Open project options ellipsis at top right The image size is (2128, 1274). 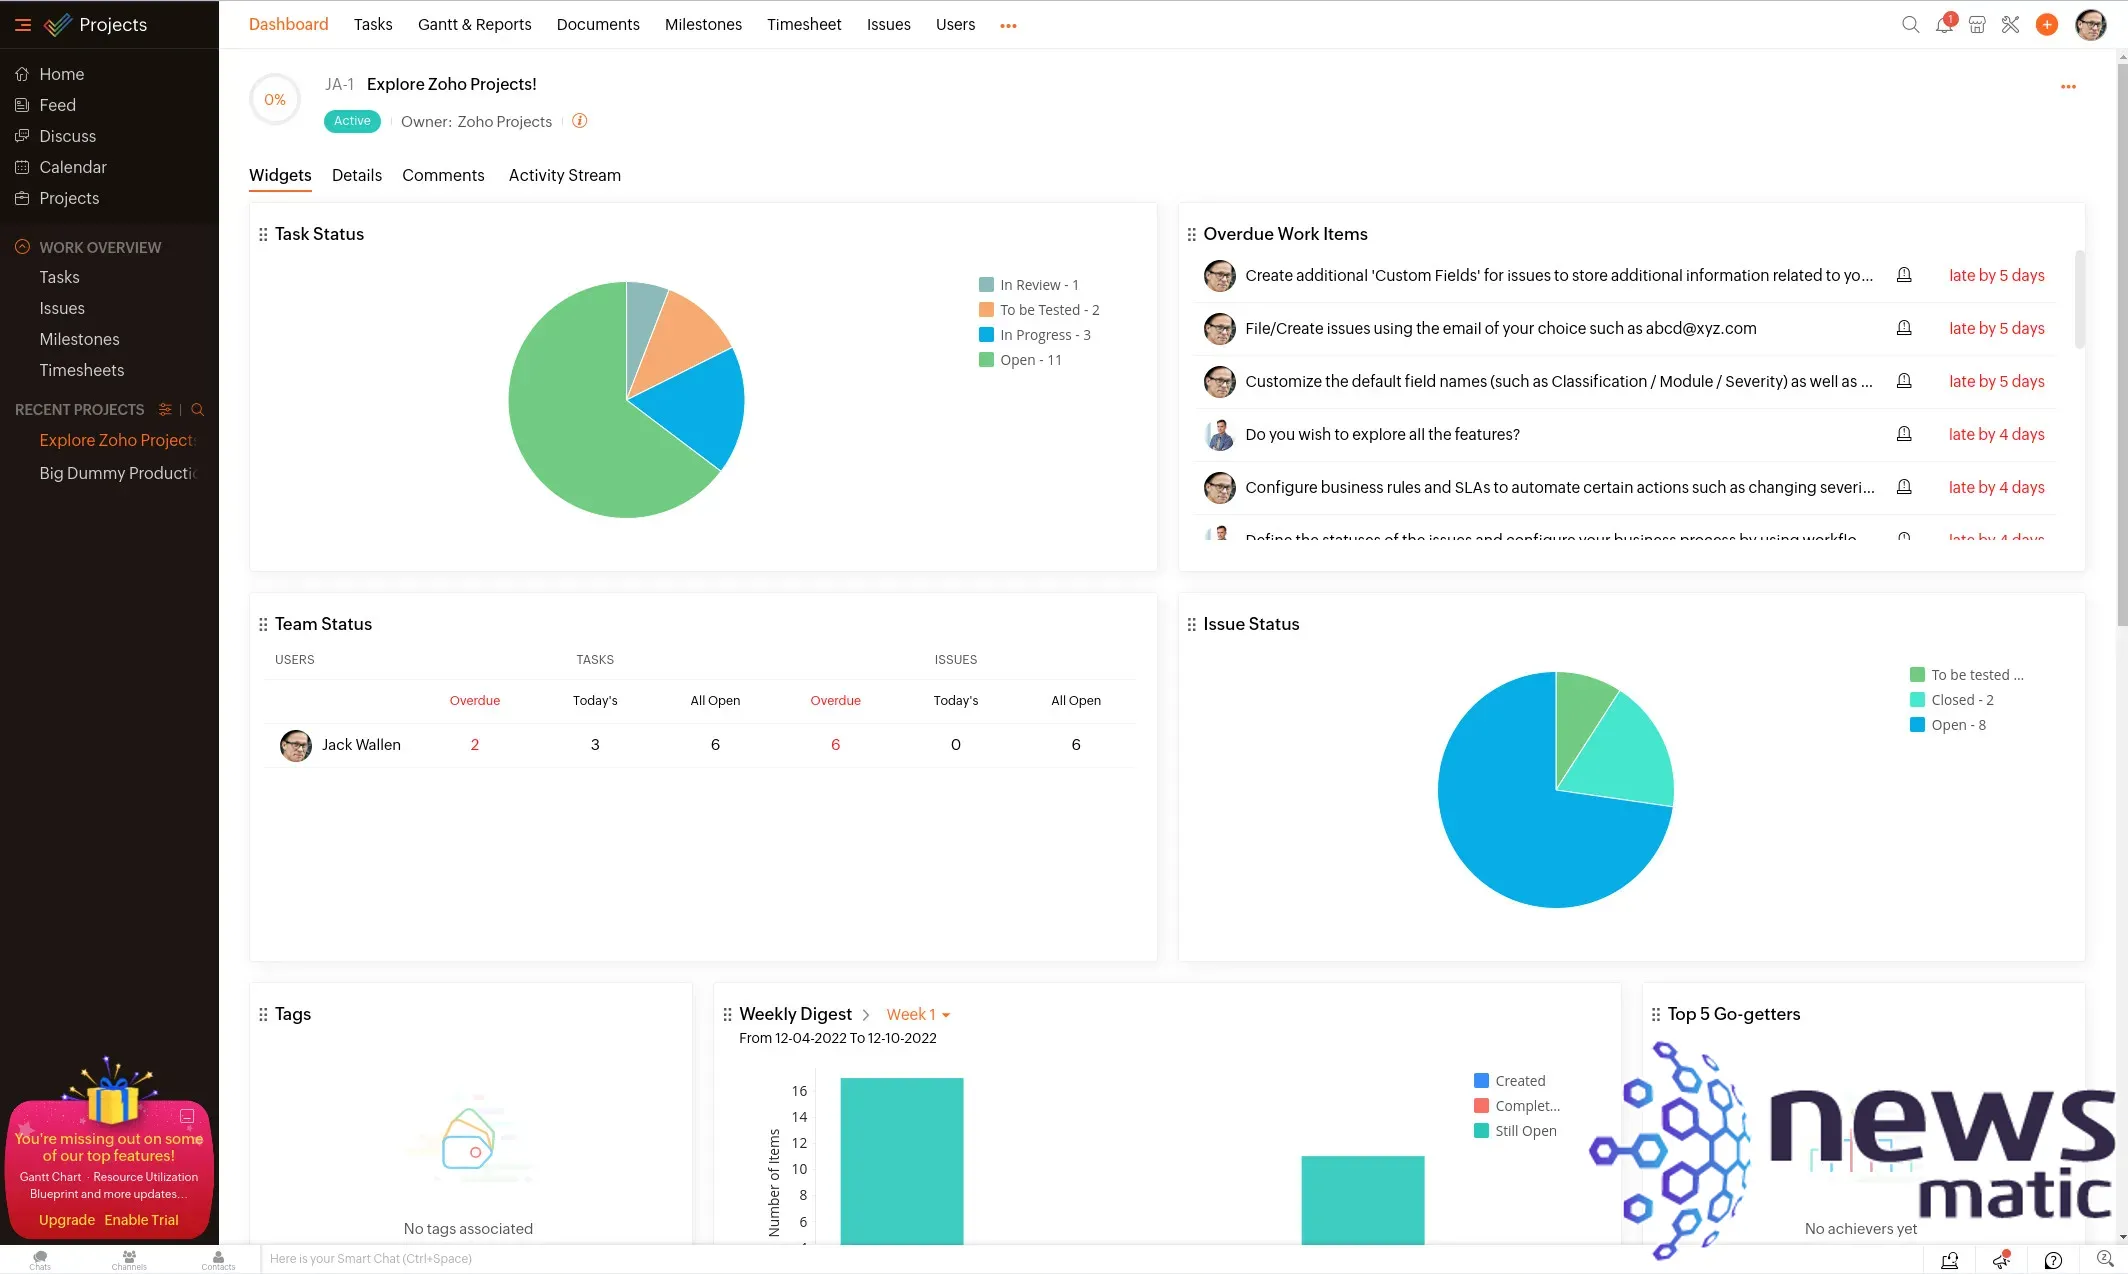(x=2068, y=87)
